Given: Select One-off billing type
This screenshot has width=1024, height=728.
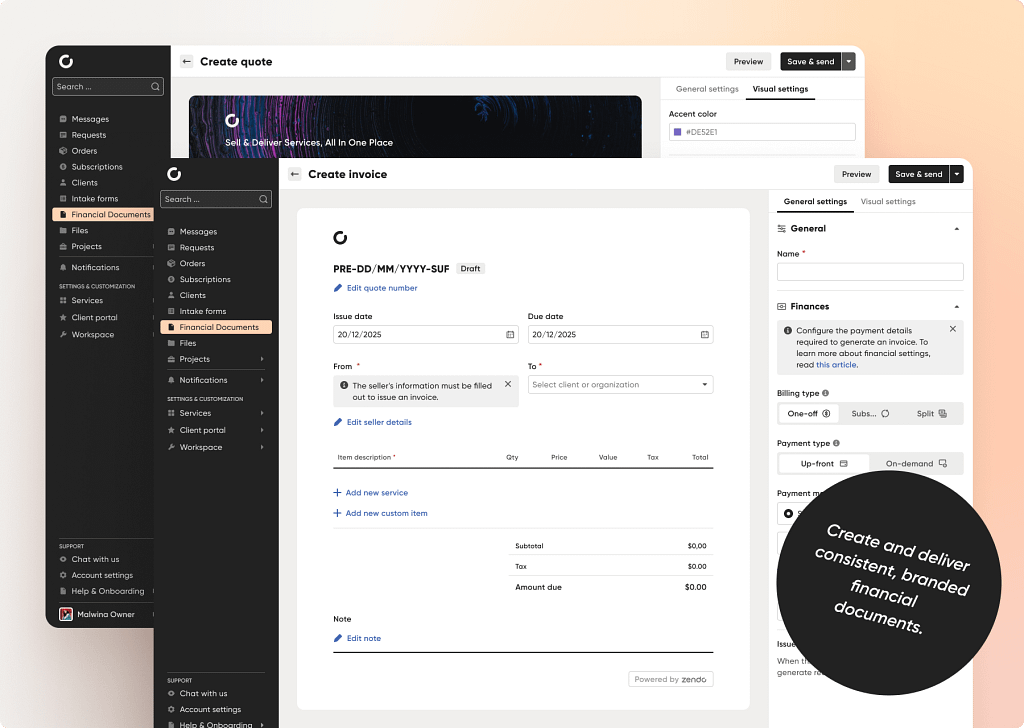Looking at the screenshot, I should (808, 413).
